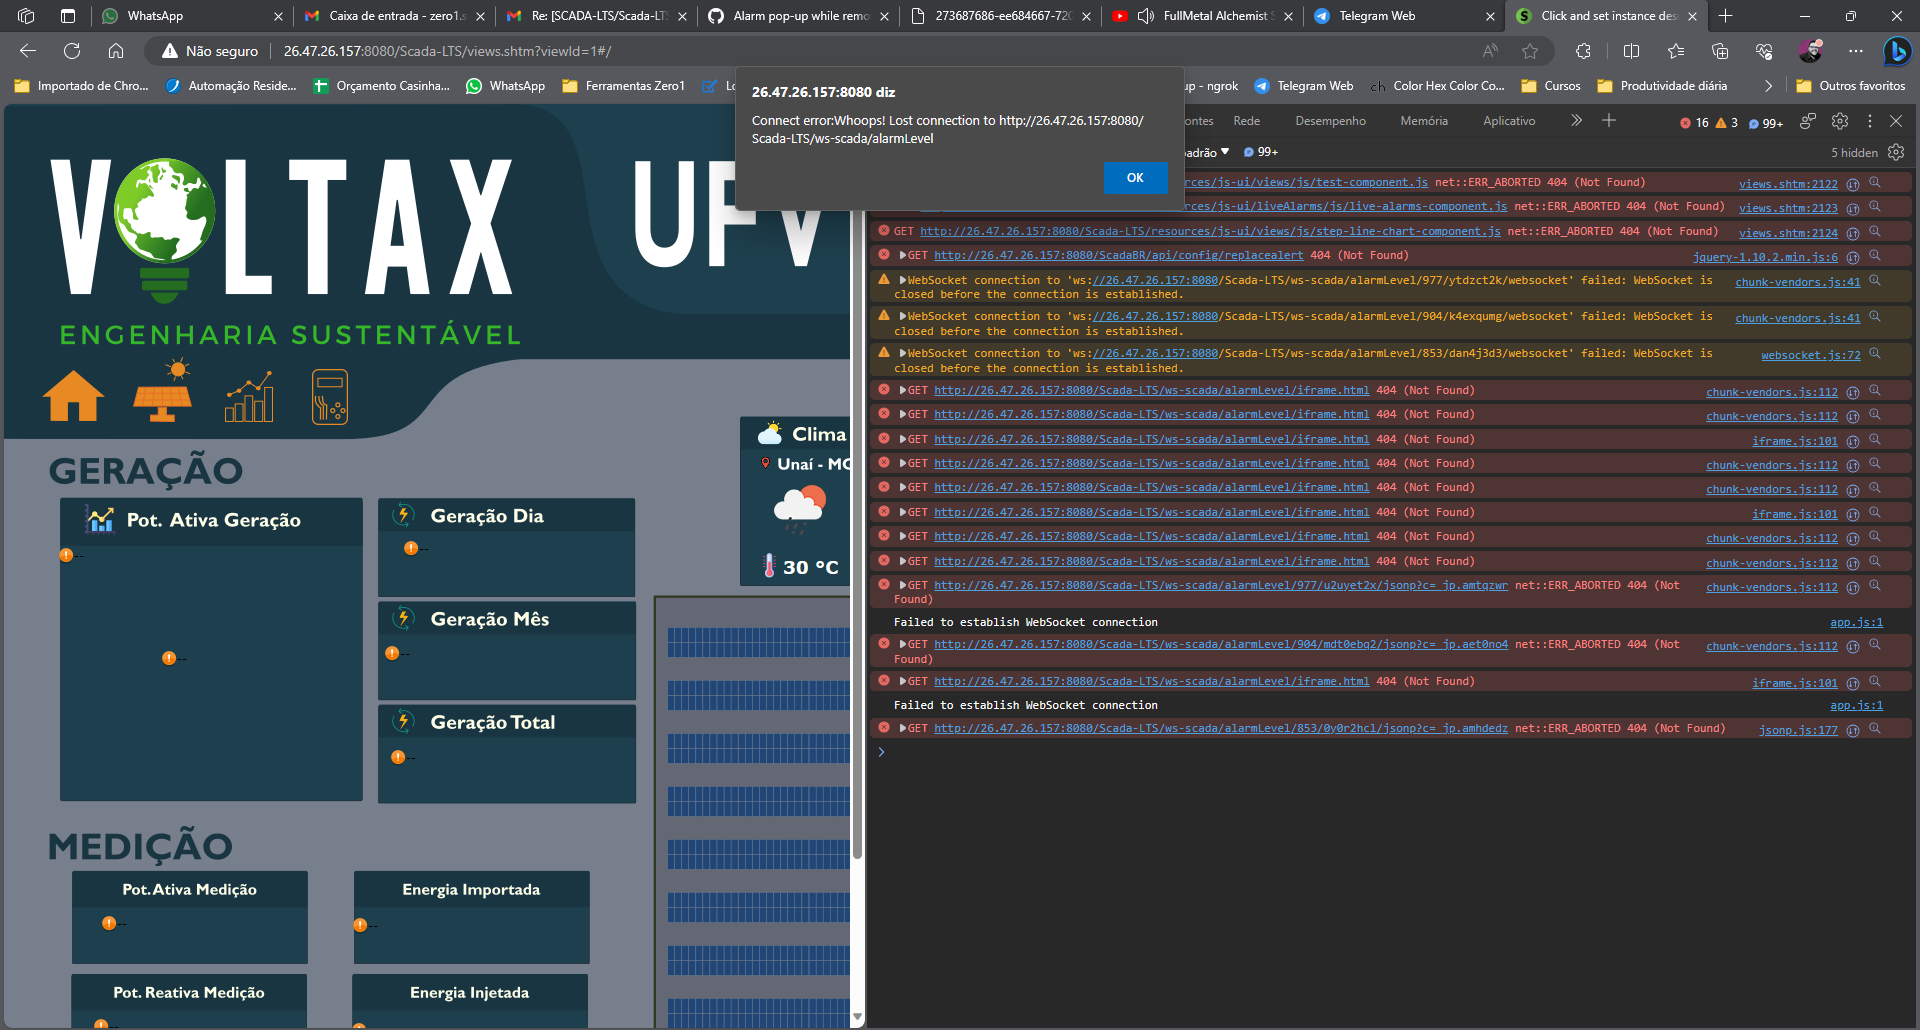This screenshot has height=1030, width=1920.
Task: Open the padrão log levels dropdown
Action: (x=1206, y=152)
